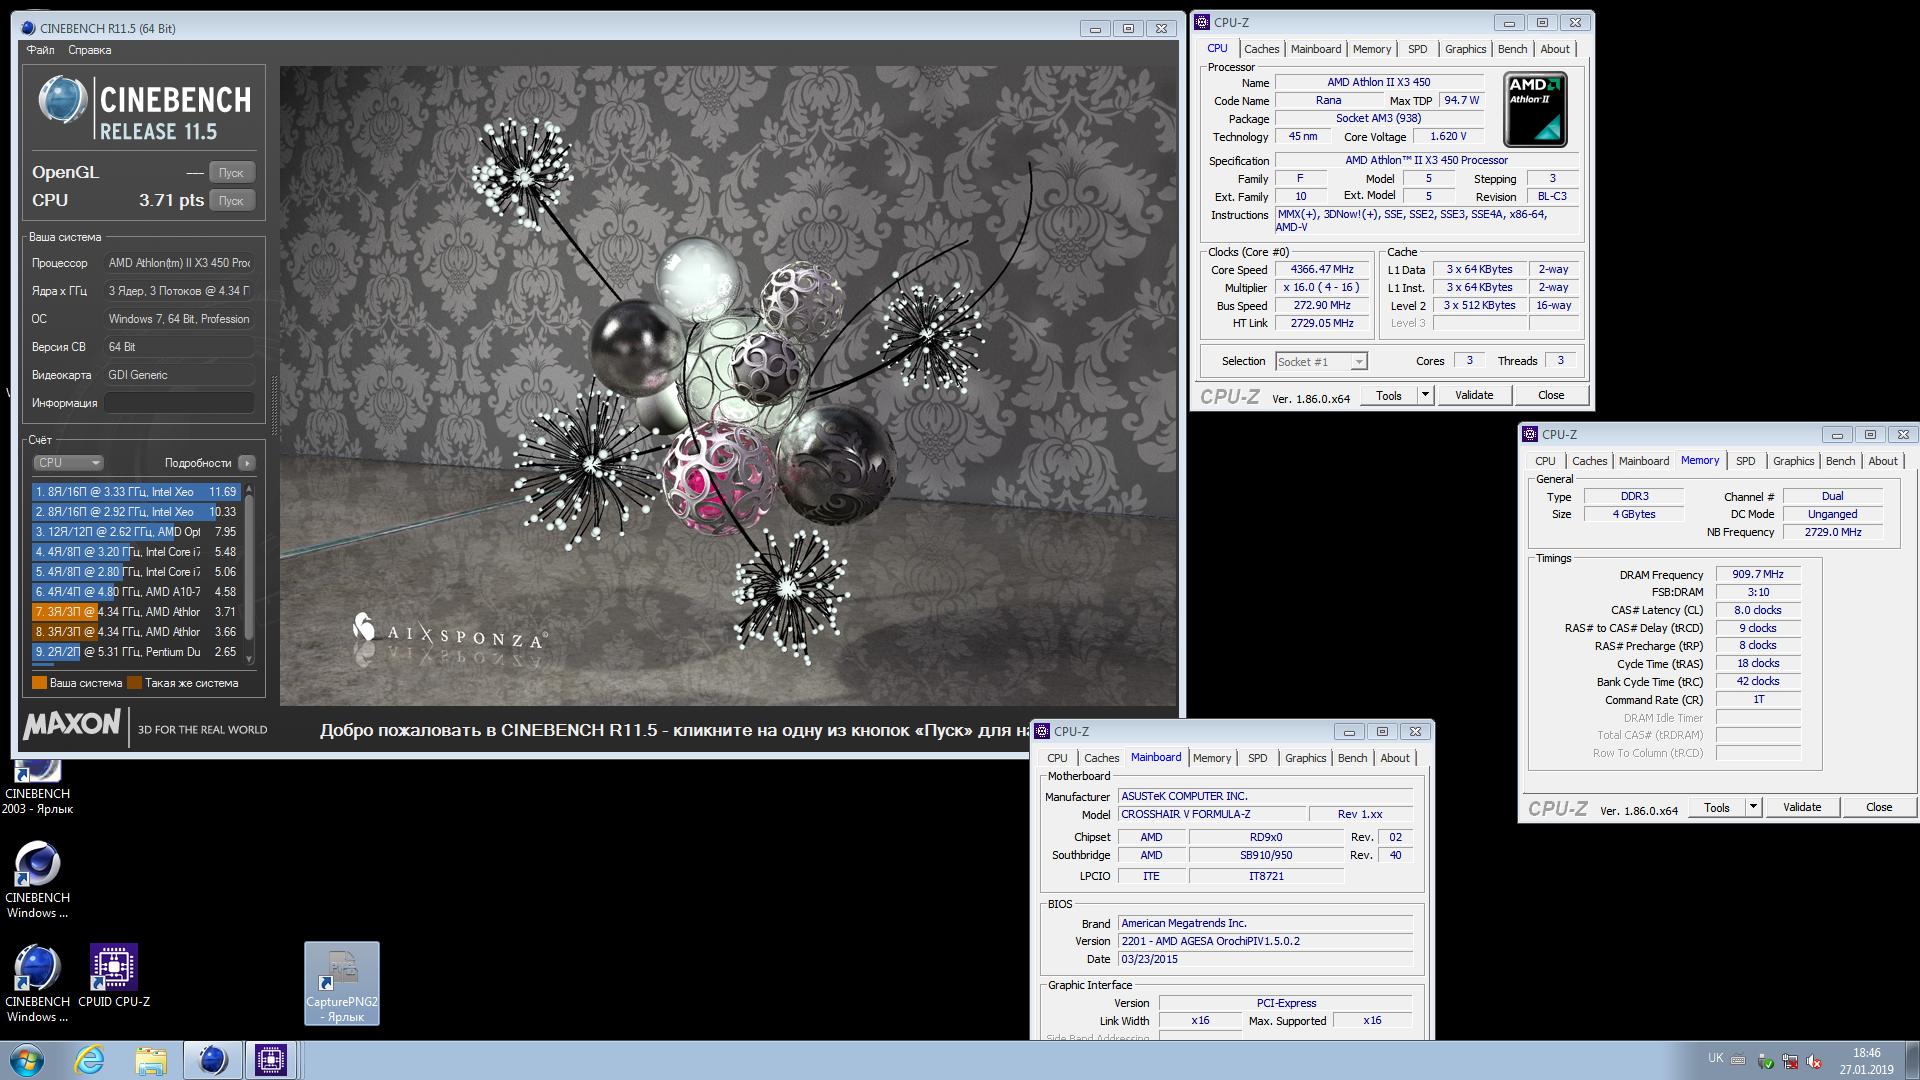Open the CPU ranking type dropdown in Cinebench
This screenshot has width=1920, height=1080.
pos(69,463)
